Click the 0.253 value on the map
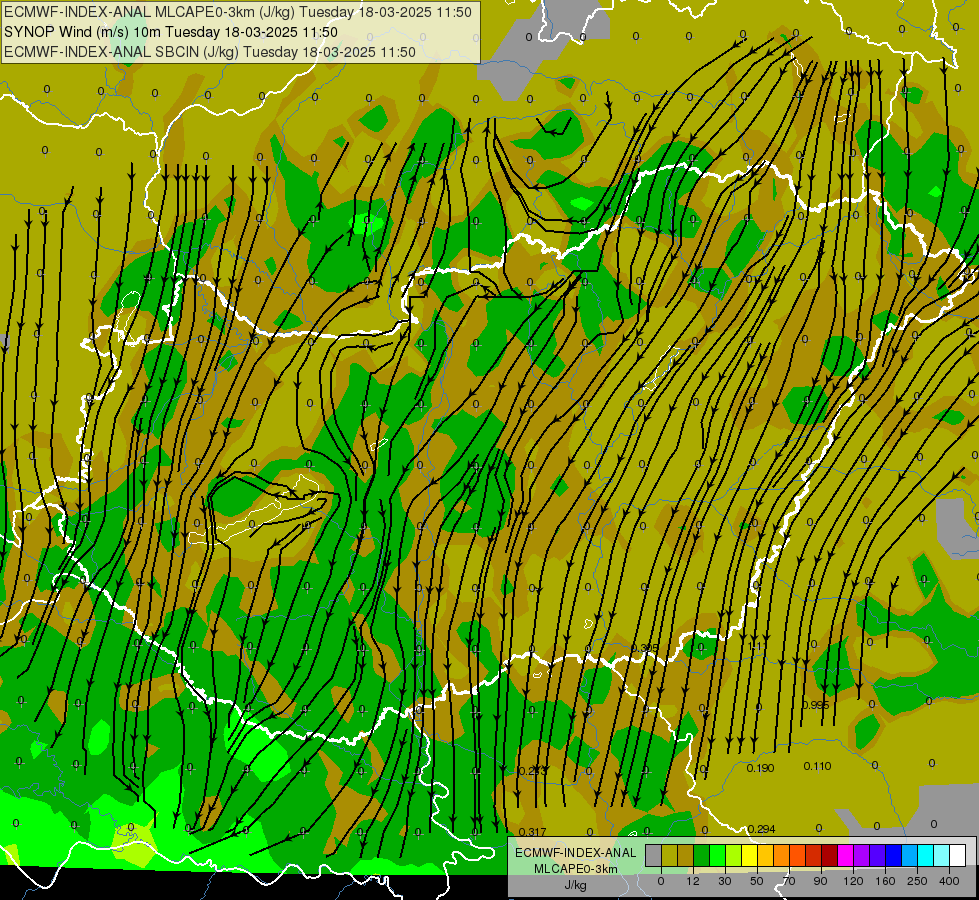 click(533, 771)
